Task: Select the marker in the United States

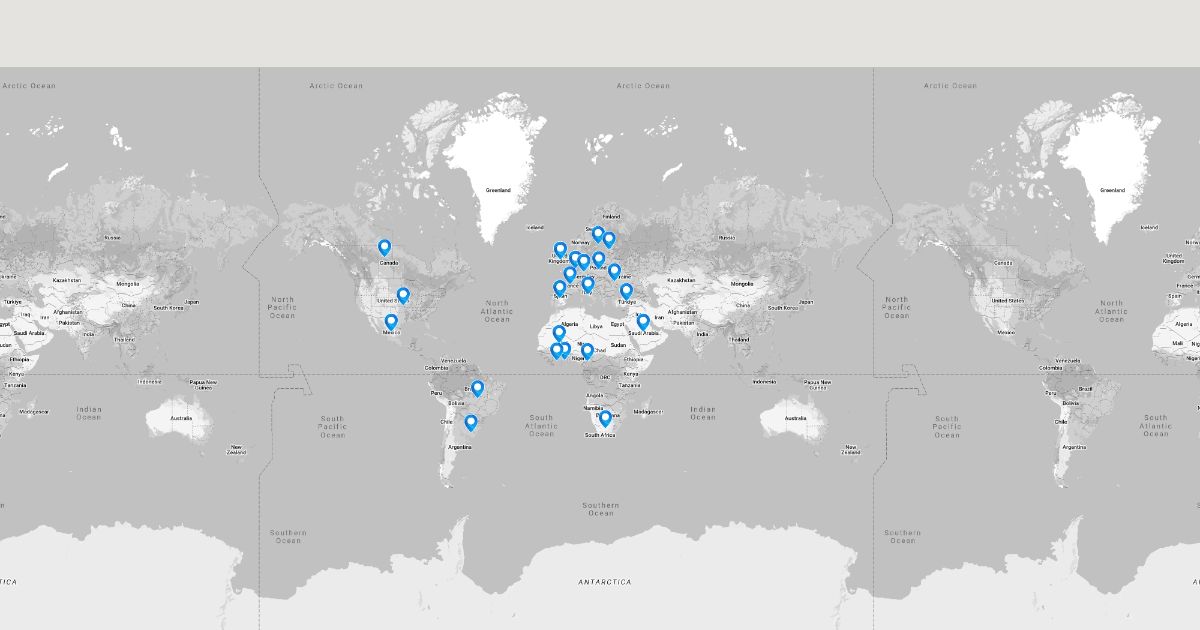Action: 403,295
